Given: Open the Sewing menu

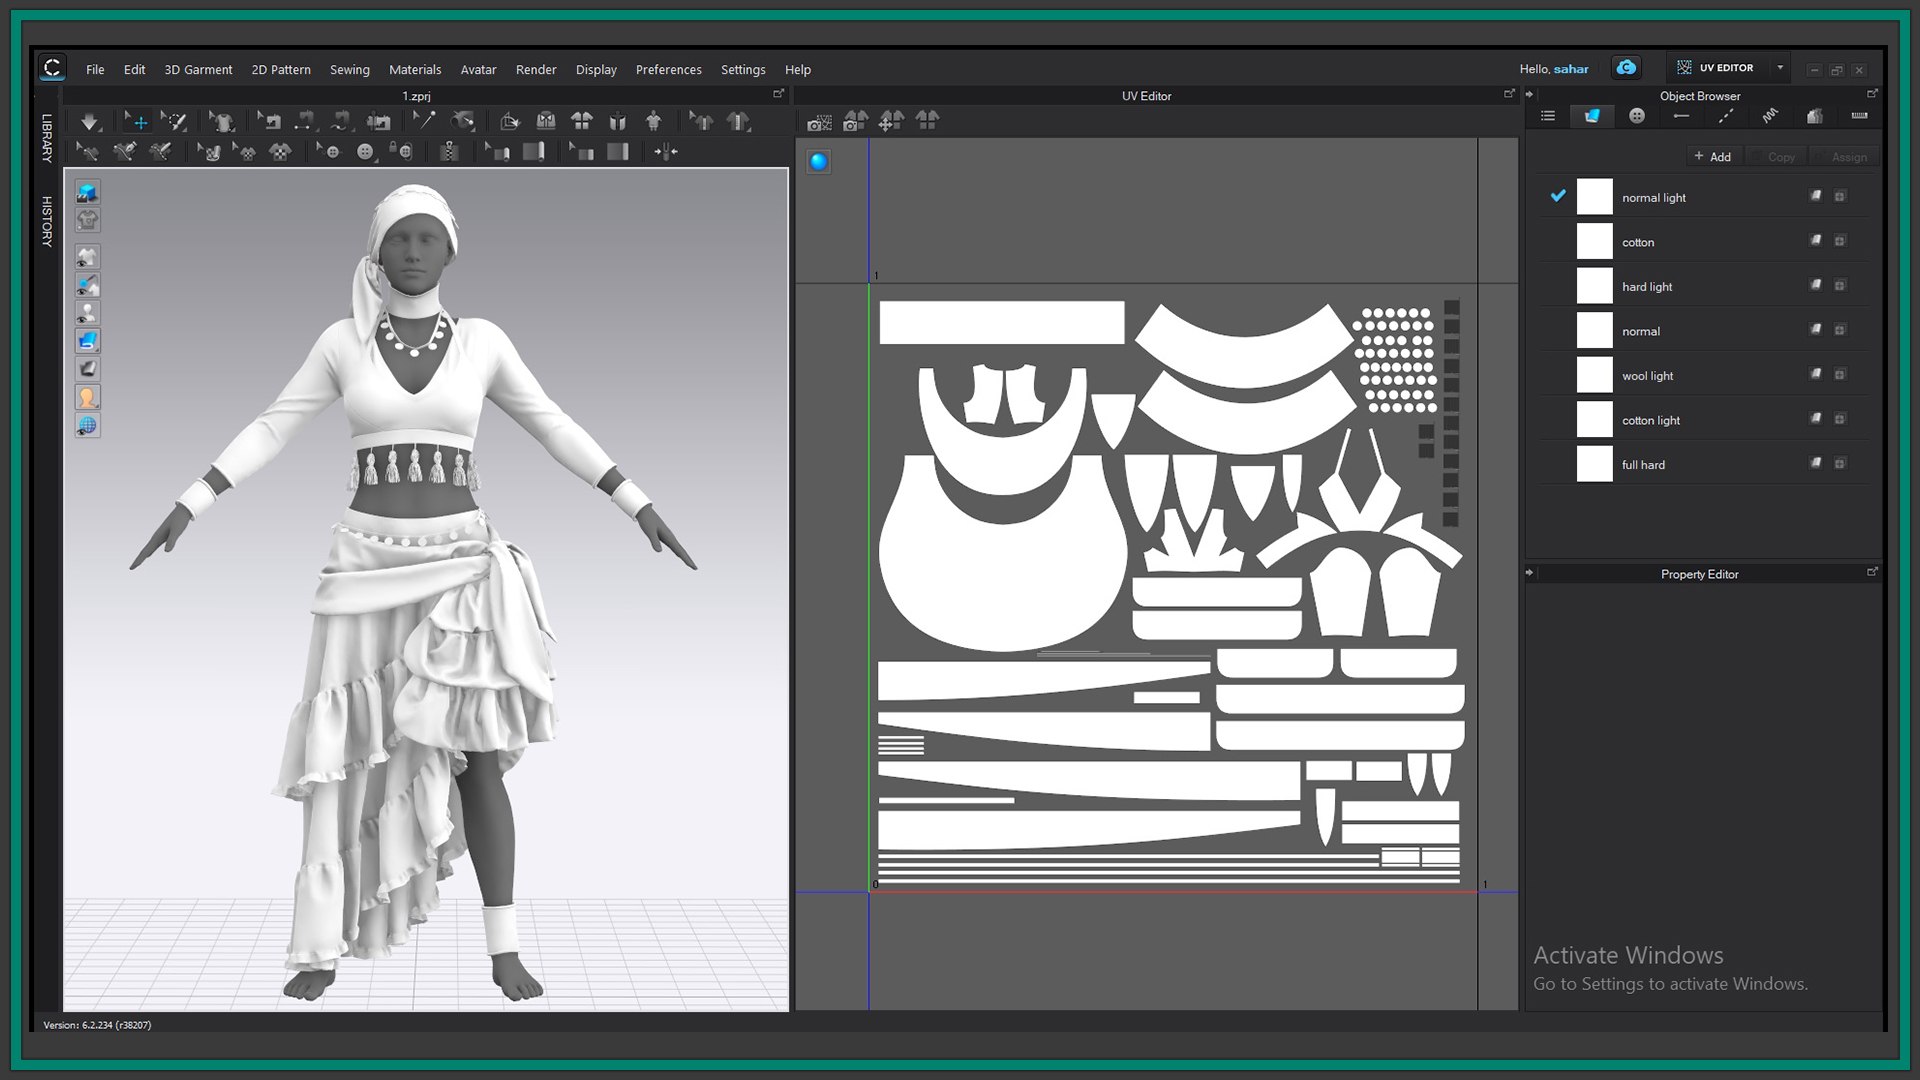Looking at the screenshot, I should tap(350, 69).
